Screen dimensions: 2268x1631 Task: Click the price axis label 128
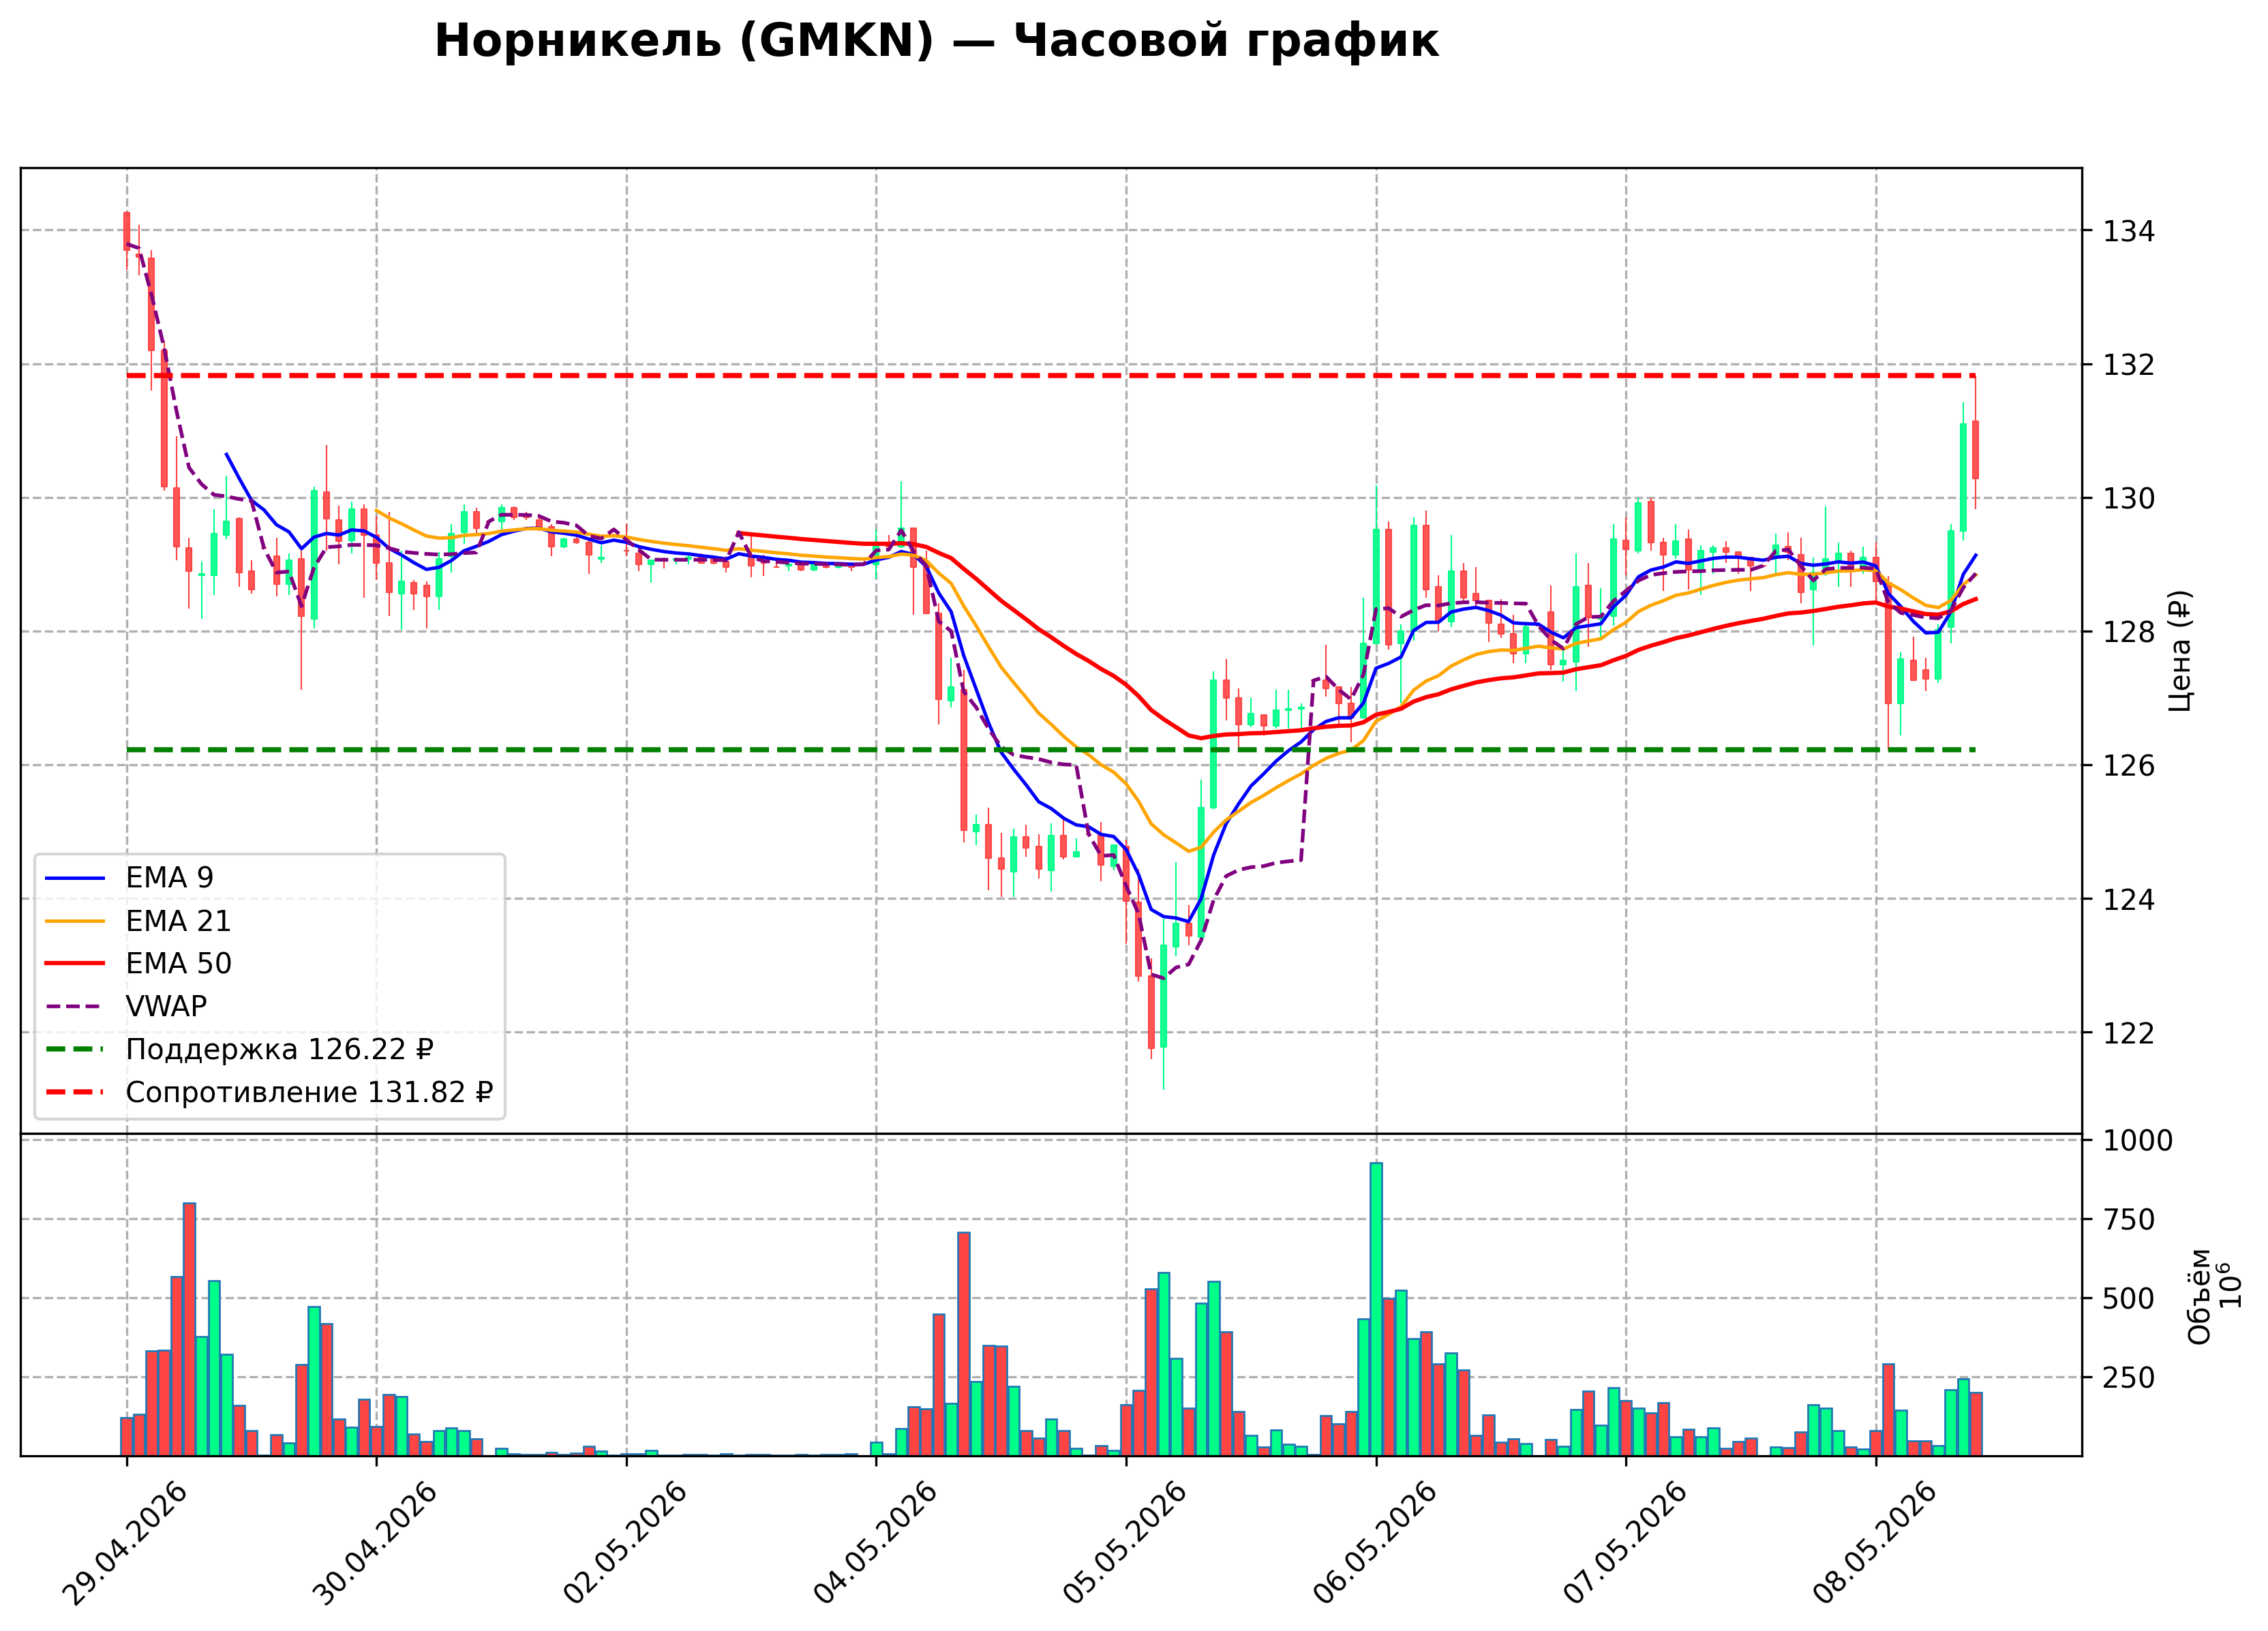pyautogui.click(x=2129, y=633)
